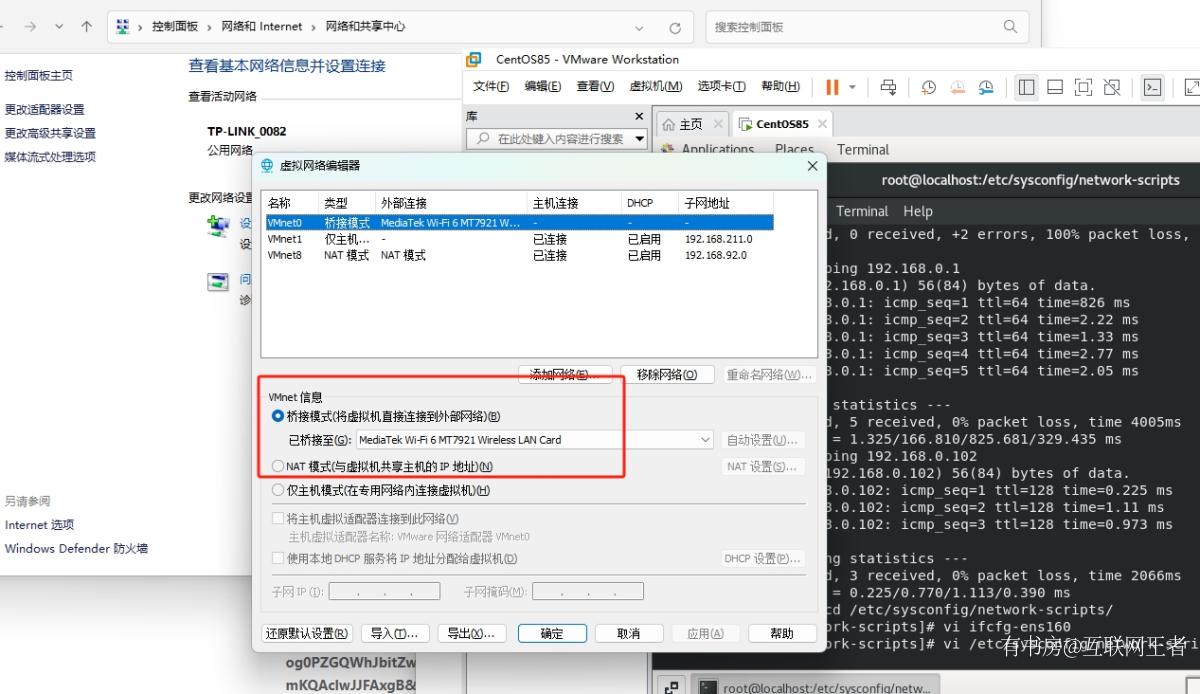Screen dimensions: 1200x694
Task: Click the revert to snapshot icon in VMware toolbar
Action: pyautogui.click(x=958, y=87)
